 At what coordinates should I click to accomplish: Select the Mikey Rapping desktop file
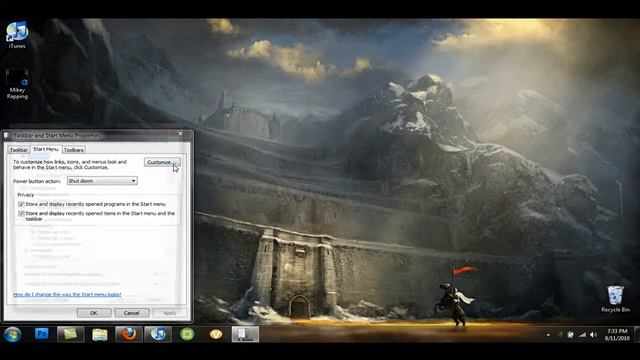pos(17,84)
